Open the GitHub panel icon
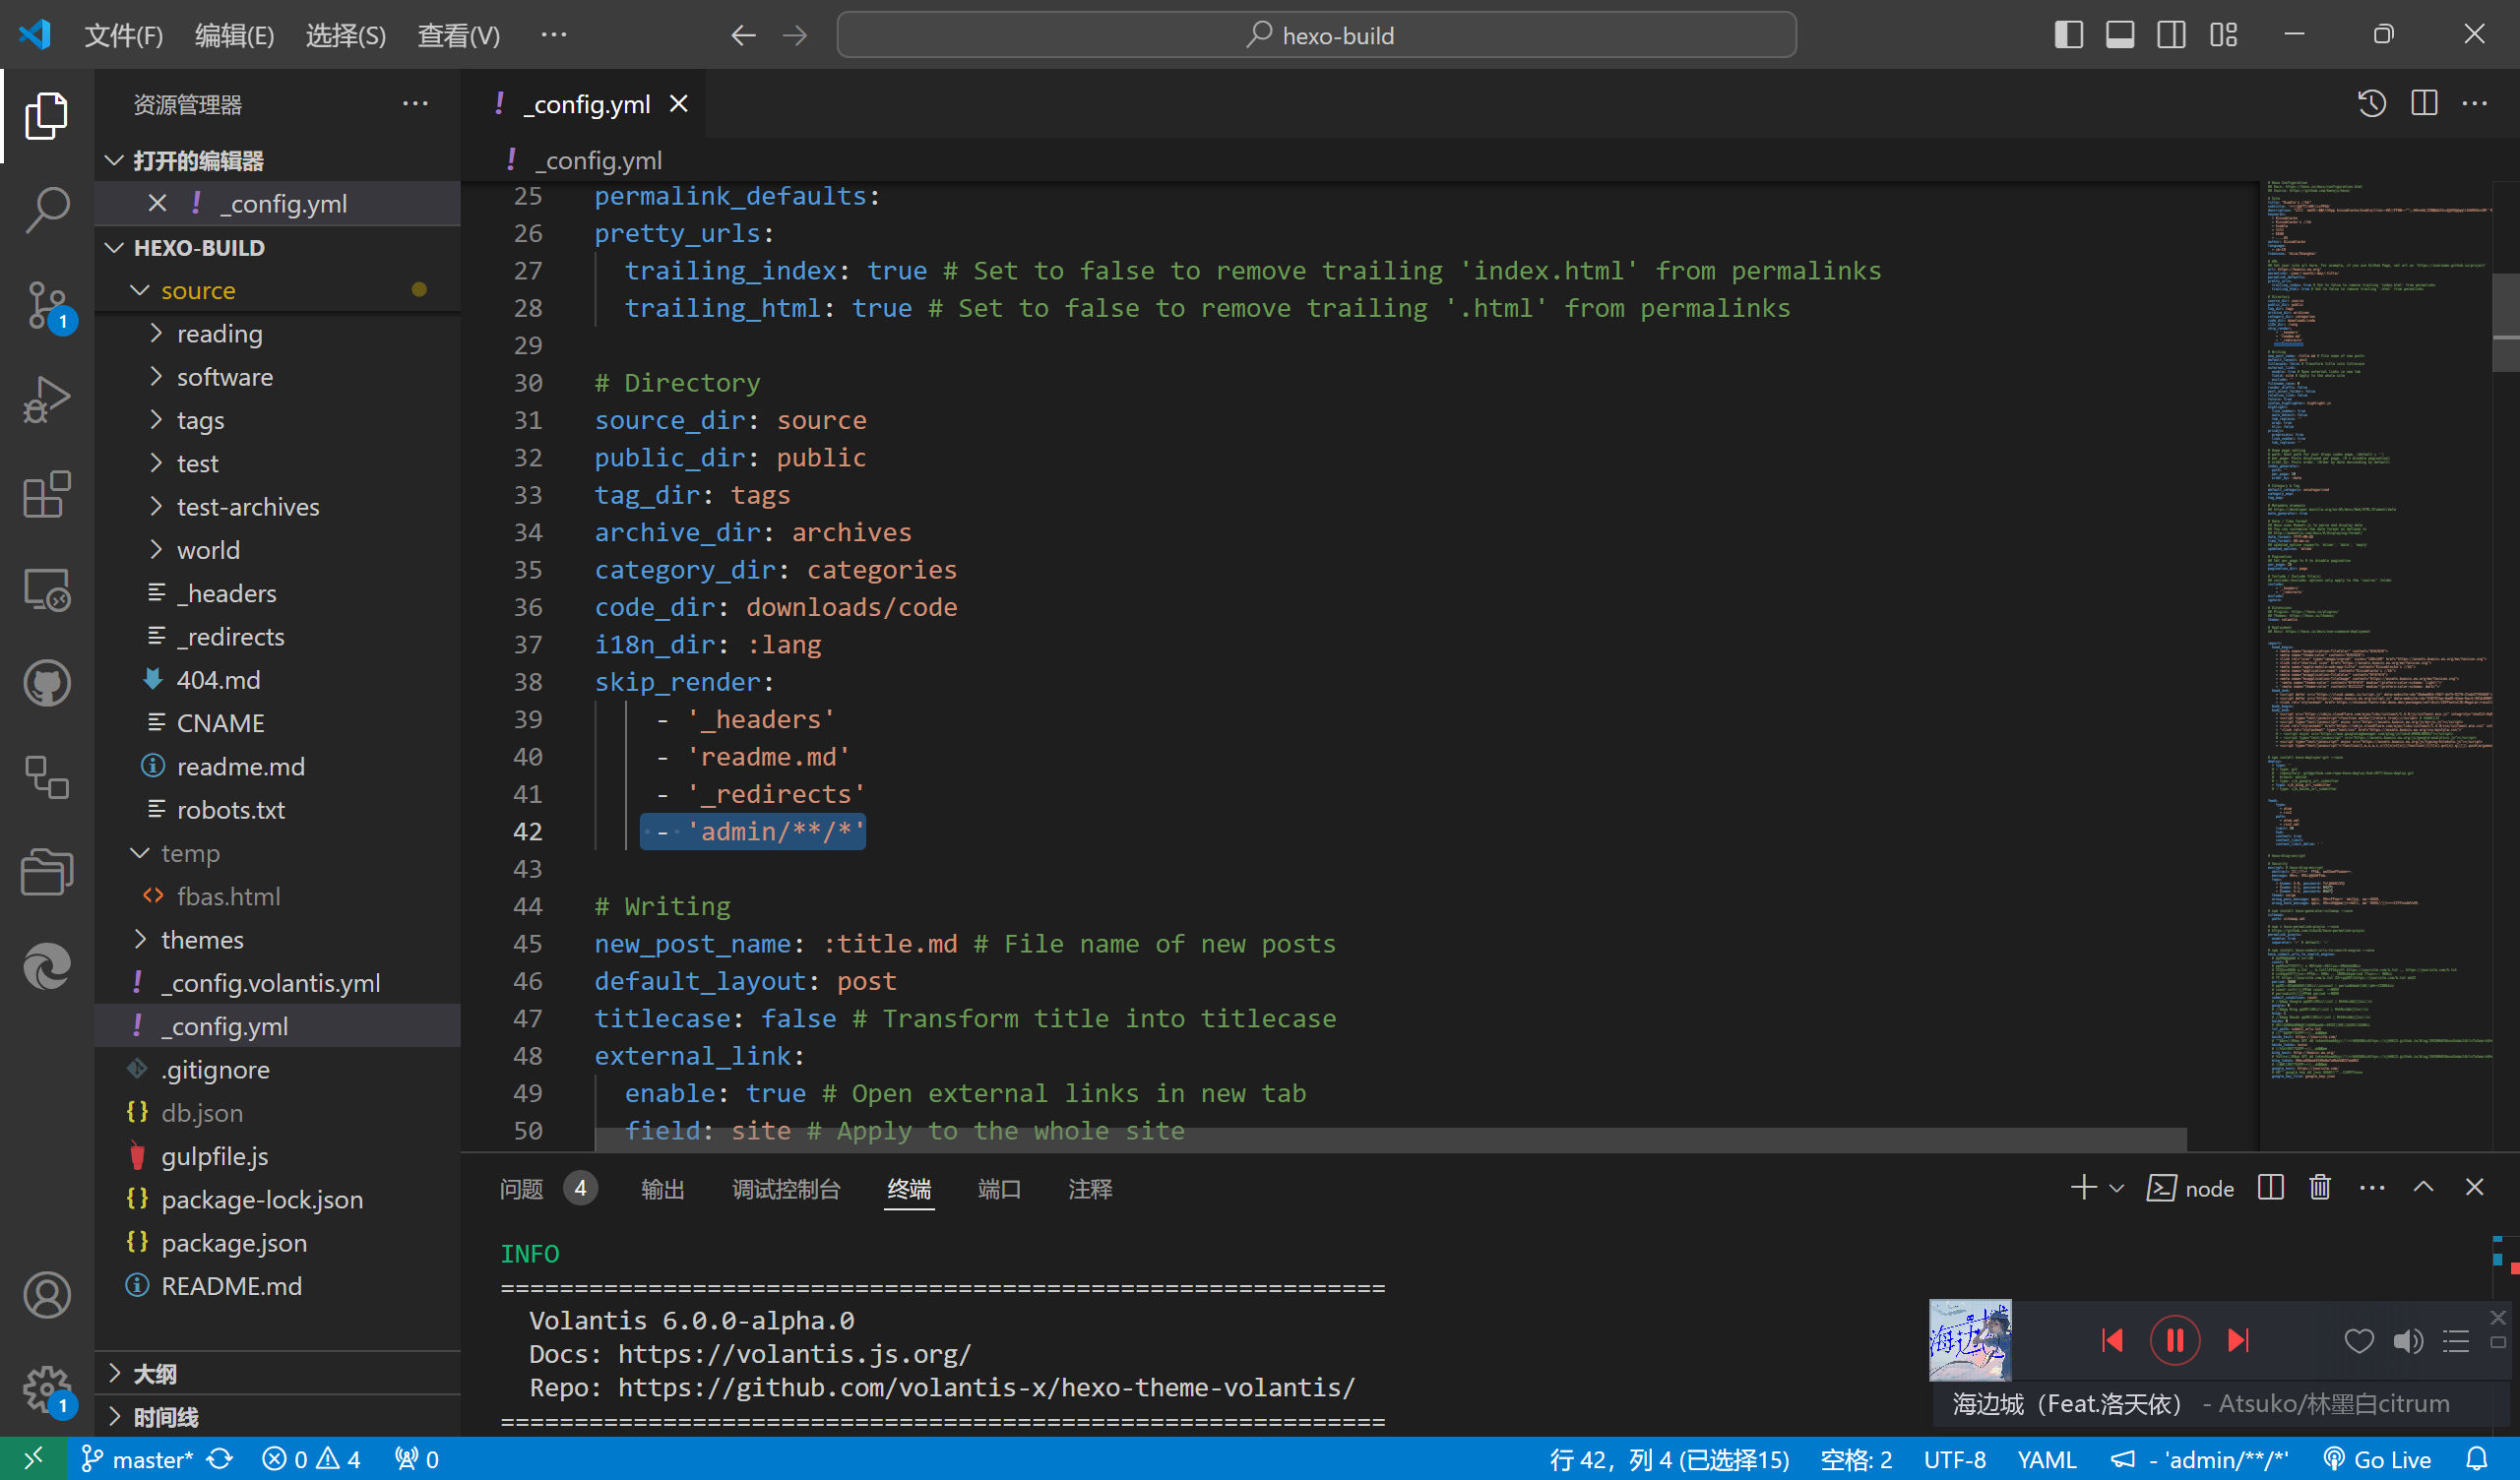This screenshot has width=2520, height=1480. [47, 684]
